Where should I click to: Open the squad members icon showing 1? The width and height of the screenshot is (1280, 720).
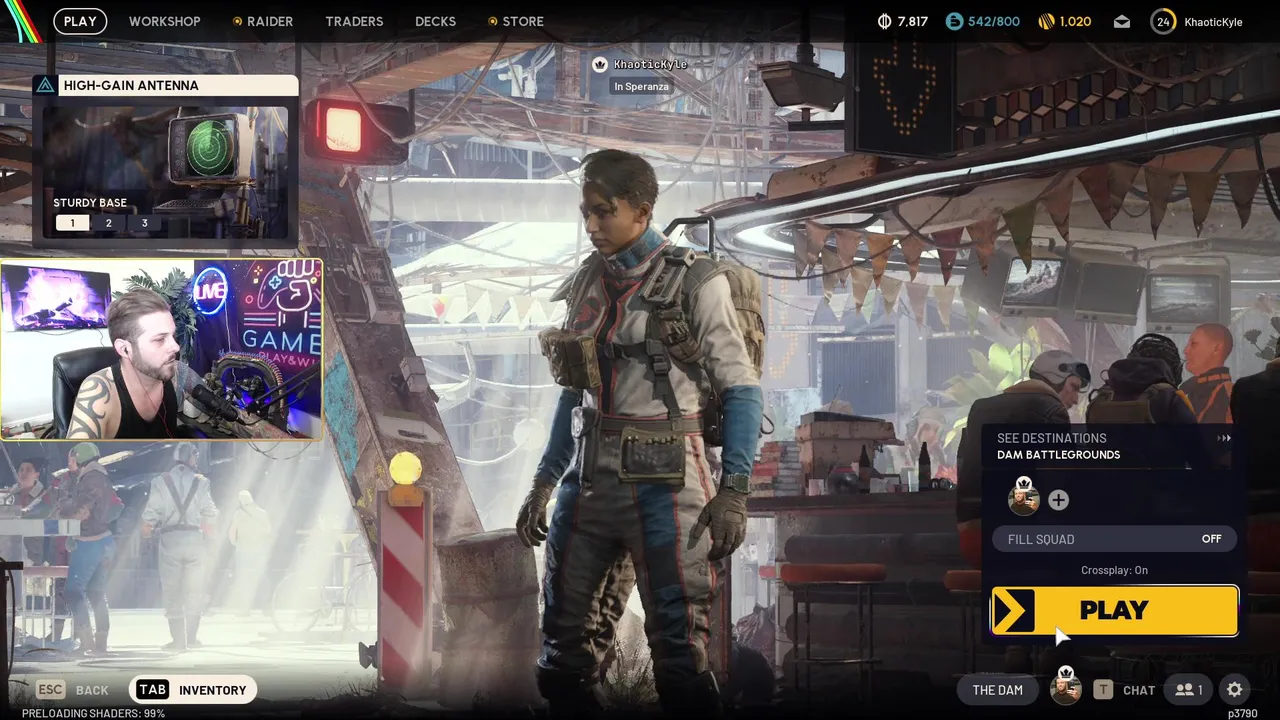tap(1189, 690)
